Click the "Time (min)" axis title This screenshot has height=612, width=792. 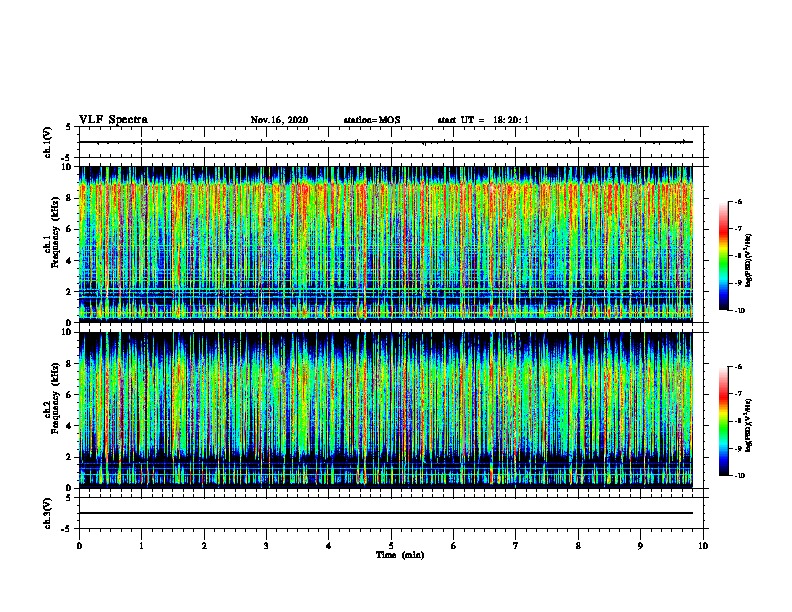tap(400, 555)
